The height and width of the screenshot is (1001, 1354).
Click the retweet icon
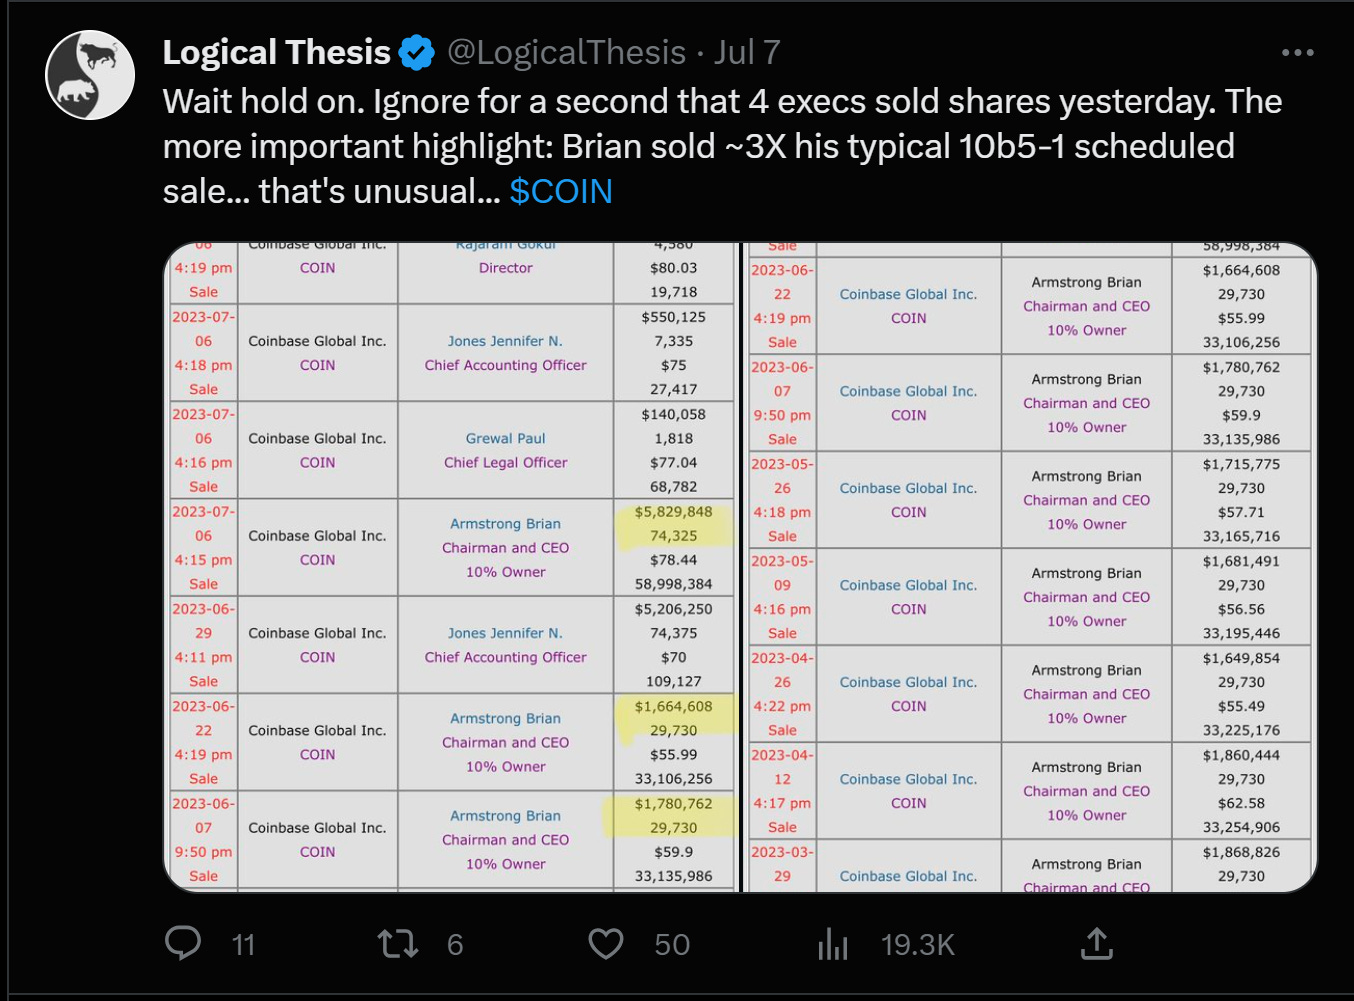398,943
